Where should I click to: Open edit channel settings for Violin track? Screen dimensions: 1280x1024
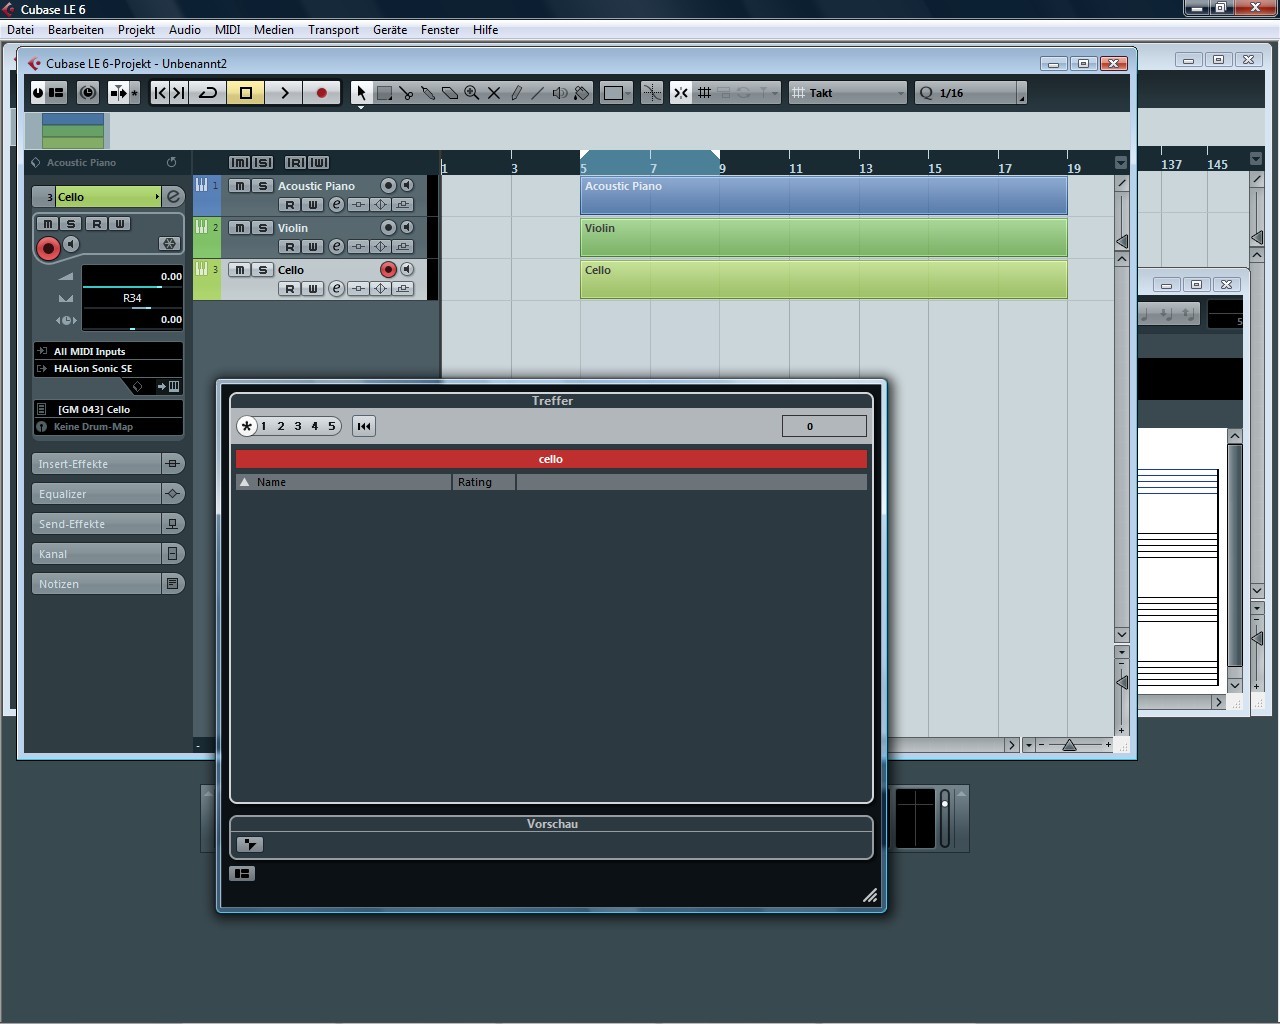click(337, 247)
